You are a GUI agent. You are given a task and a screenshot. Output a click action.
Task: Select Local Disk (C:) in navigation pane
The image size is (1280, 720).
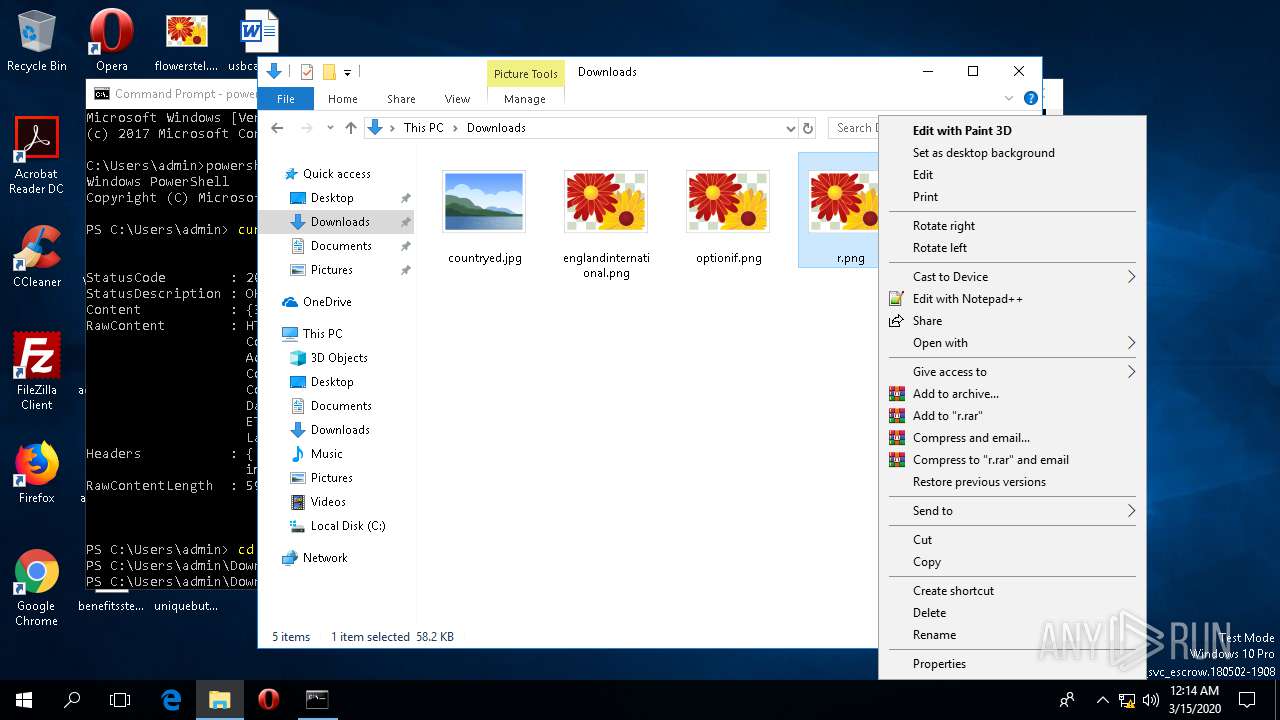click(348, 526)
